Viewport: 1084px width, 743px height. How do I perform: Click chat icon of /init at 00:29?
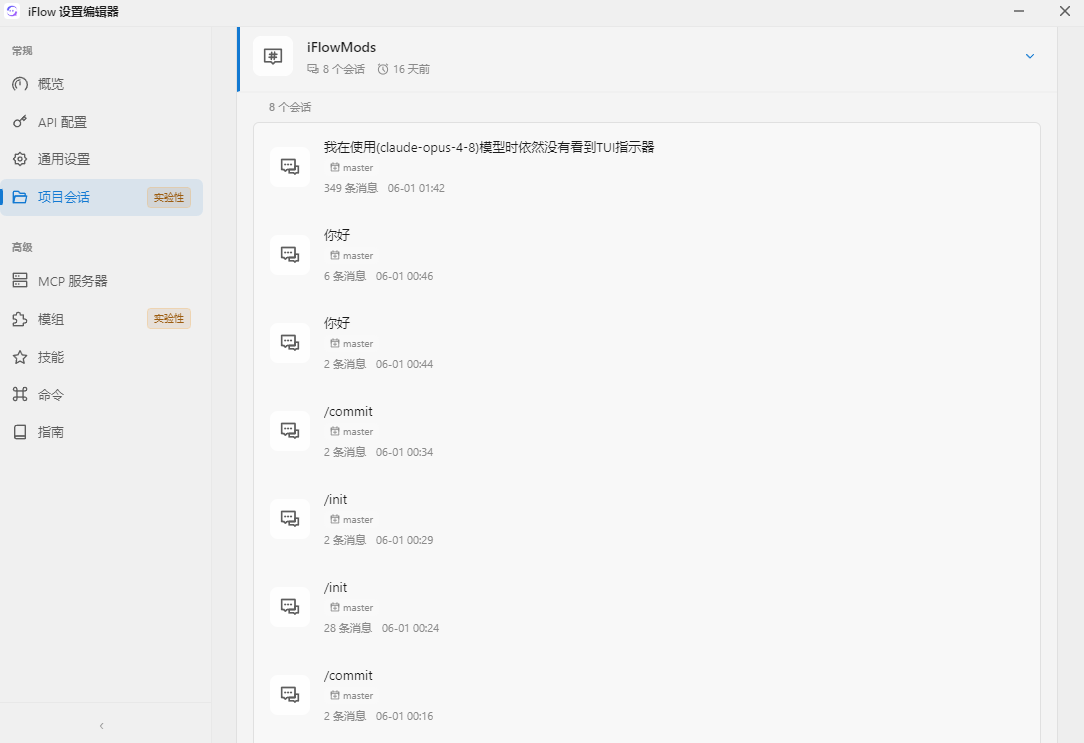(x=290, y=518)
